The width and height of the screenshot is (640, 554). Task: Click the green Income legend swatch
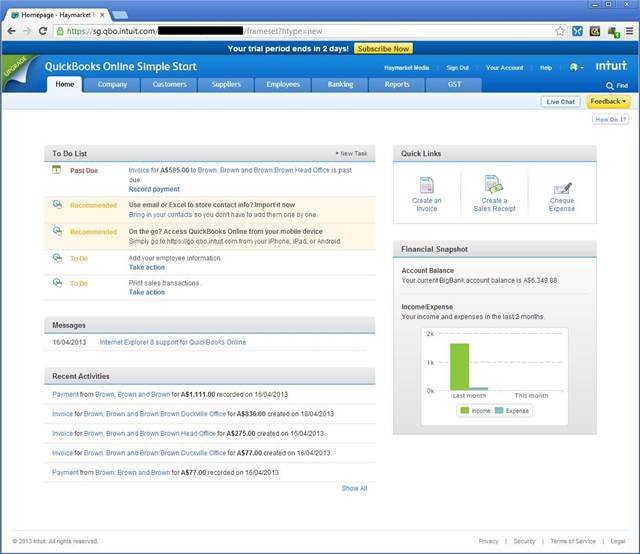click(464, 410)
